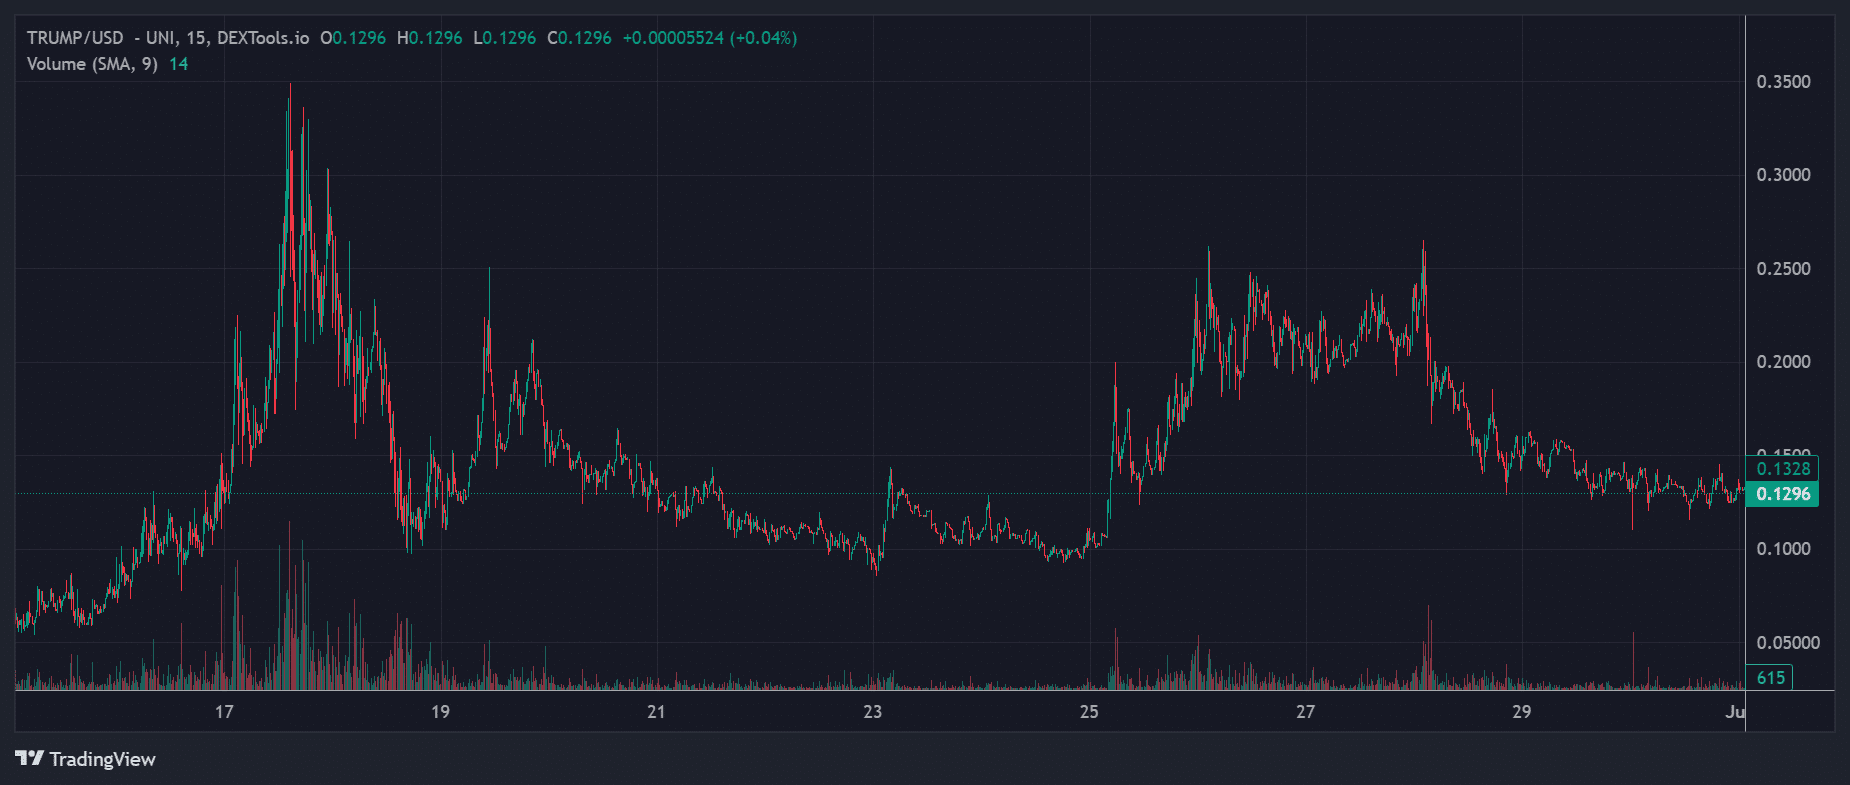The height and width of the screenshot is (785, 1850).
Task: Click the +0.00005524 (+0.04%) change text
Action: pyautogui.click(x=710, y=38)
